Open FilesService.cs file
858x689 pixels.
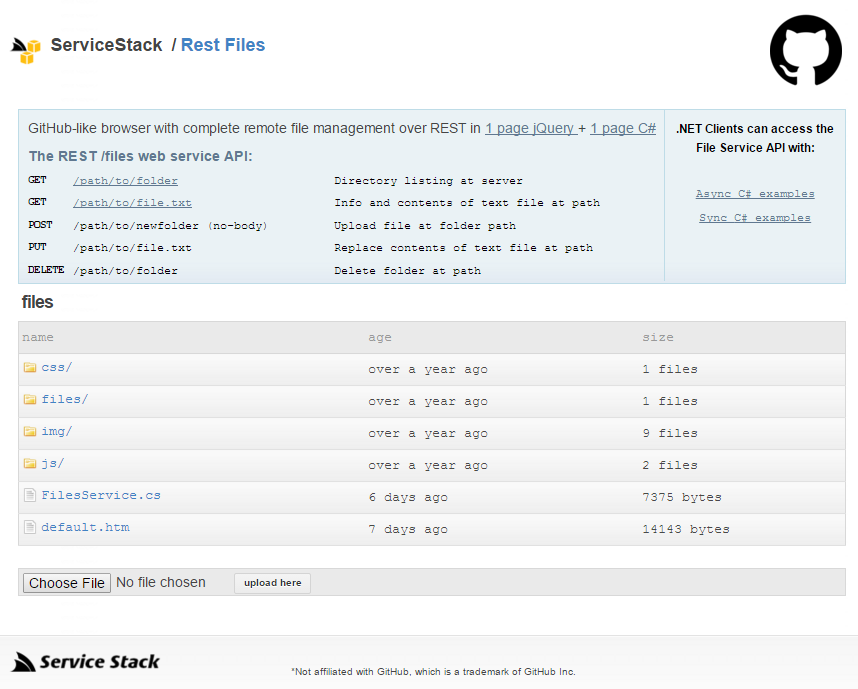101,495
